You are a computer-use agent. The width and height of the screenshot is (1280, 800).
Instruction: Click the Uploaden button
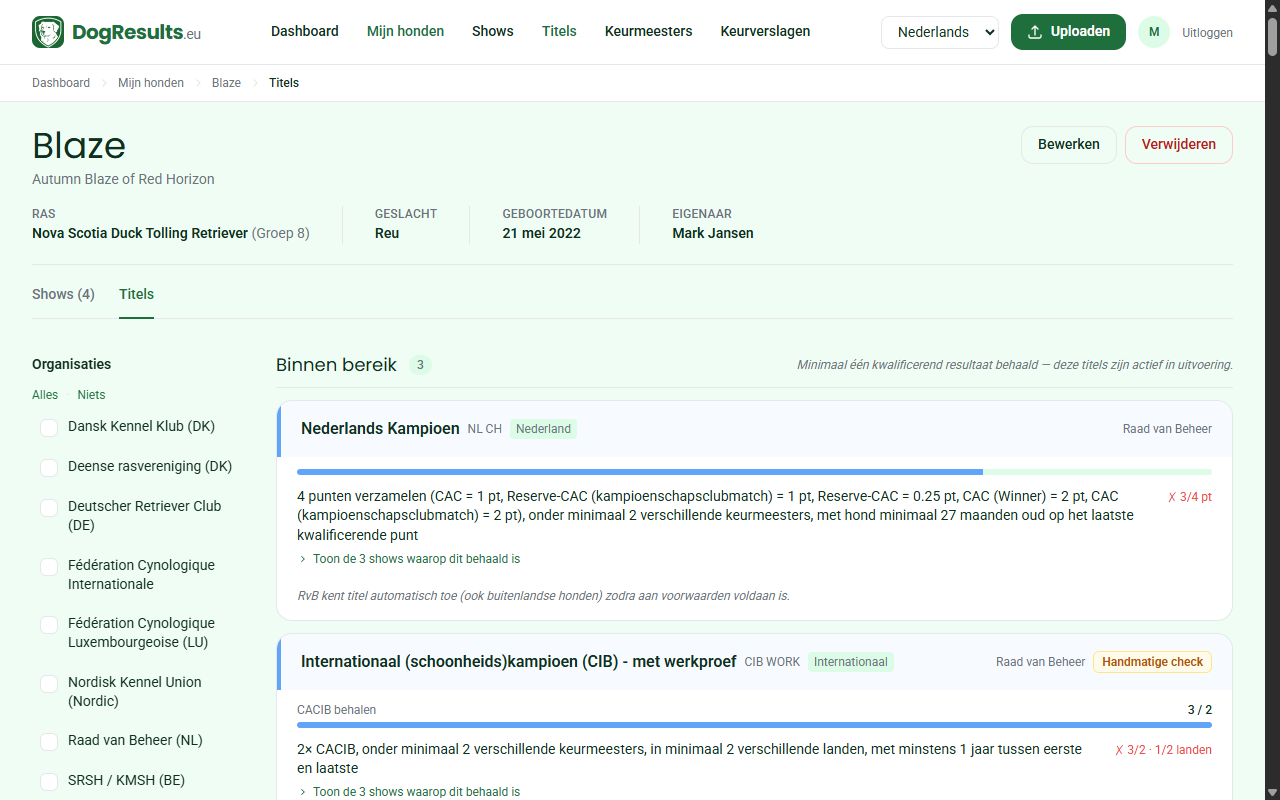(1068, 32)
